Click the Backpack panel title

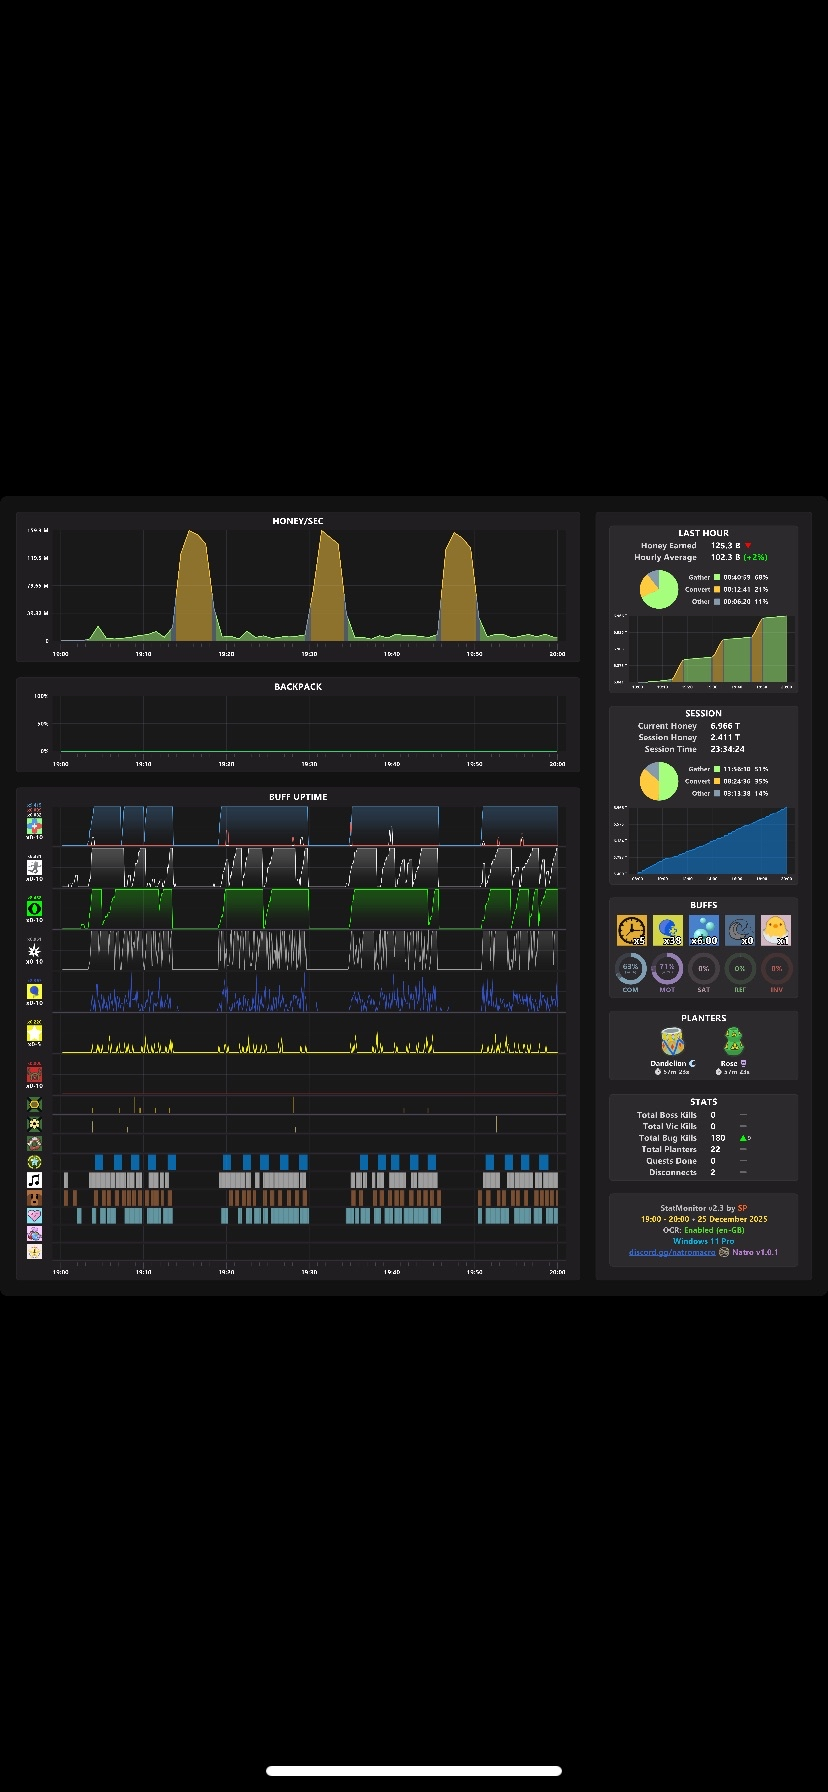point(298,687)
